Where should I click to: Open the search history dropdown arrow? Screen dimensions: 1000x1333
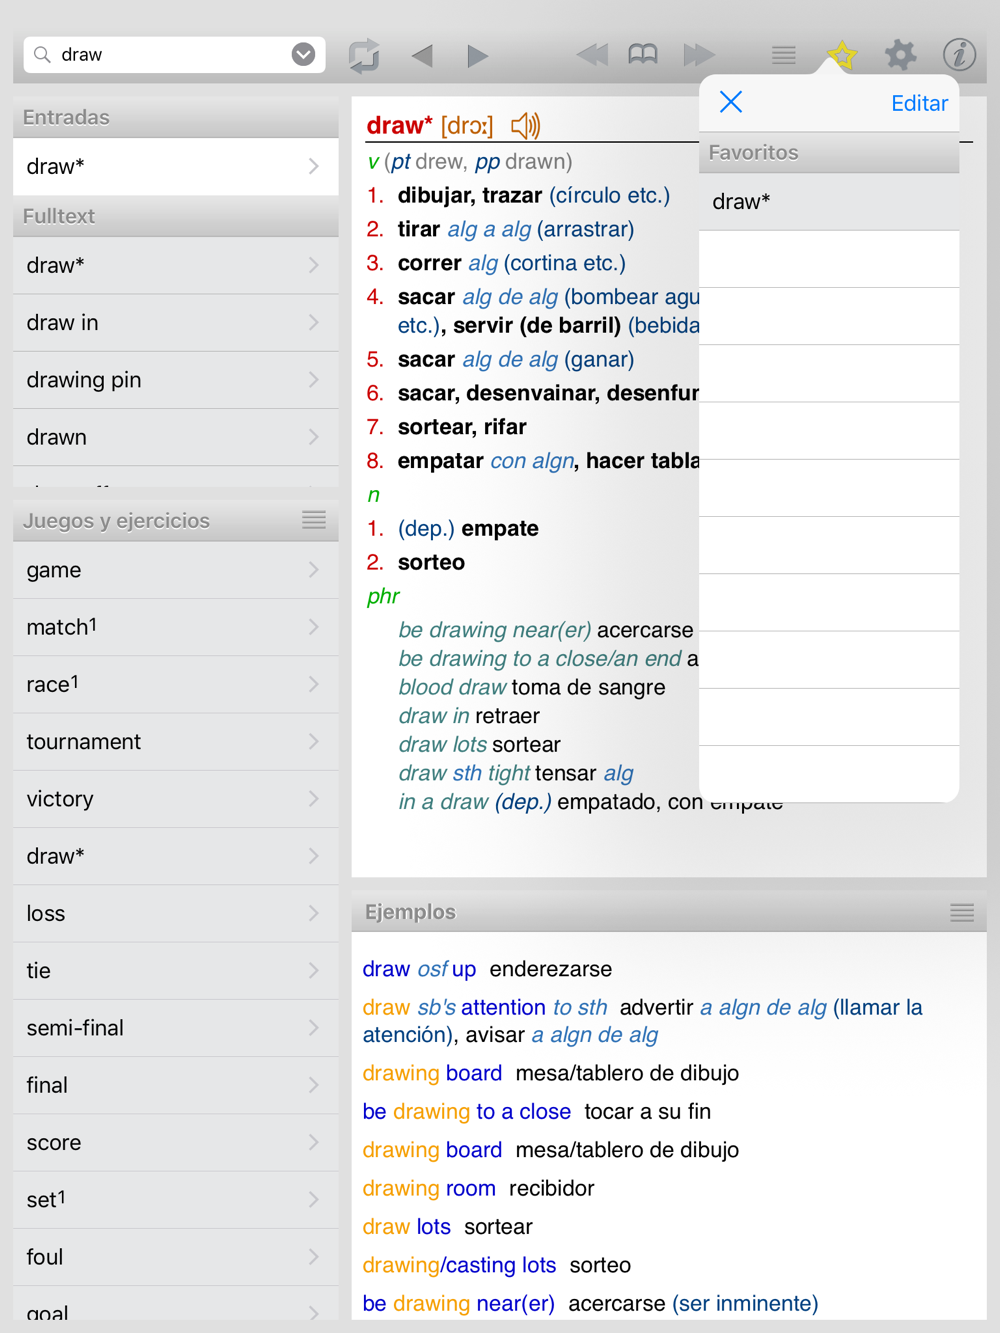point(303,54)
